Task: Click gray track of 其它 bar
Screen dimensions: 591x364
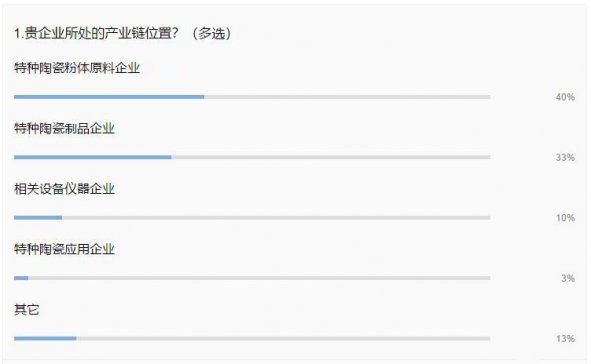Action: pos(283,338)
